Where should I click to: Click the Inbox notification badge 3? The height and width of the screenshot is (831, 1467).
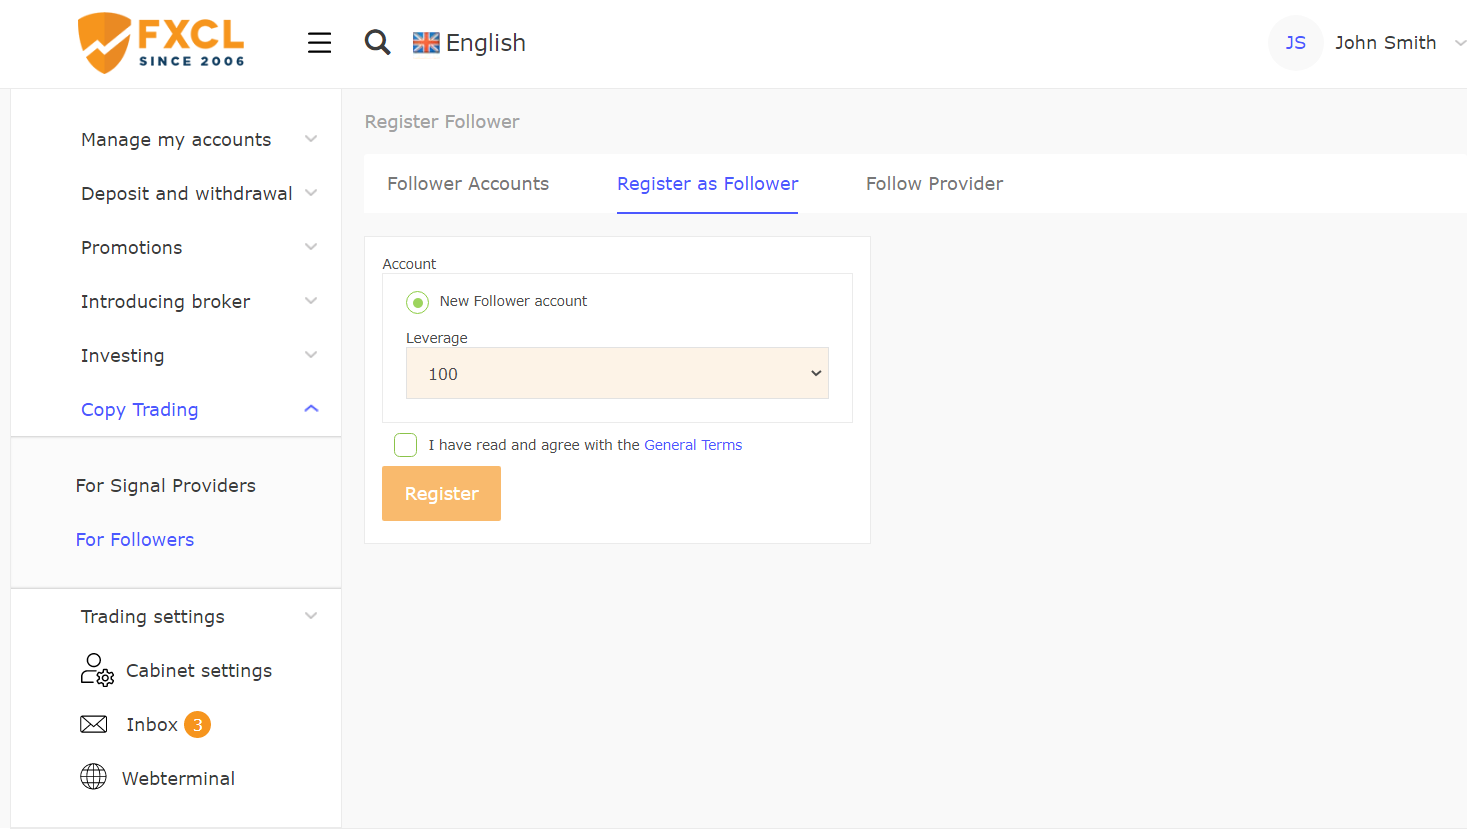[x=197, y=724]
